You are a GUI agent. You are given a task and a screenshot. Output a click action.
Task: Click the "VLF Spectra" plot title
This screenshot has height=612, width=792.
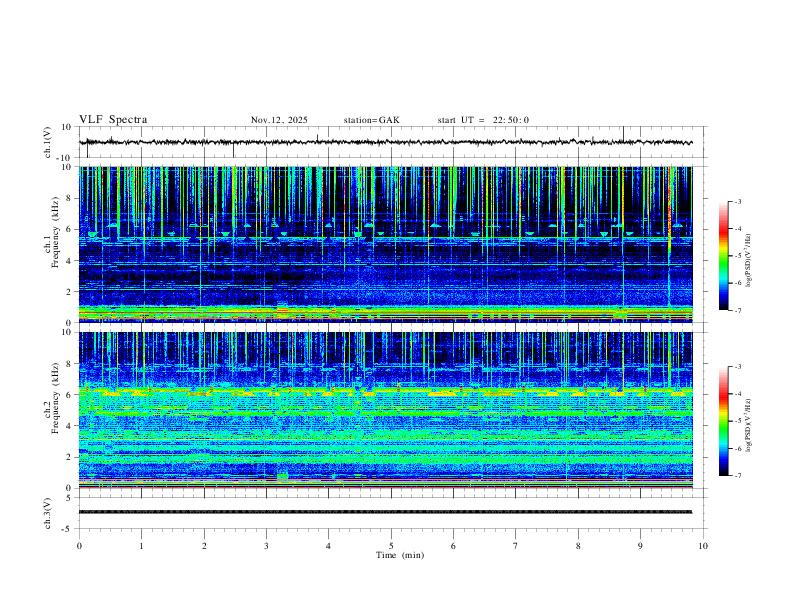(113, 120)
